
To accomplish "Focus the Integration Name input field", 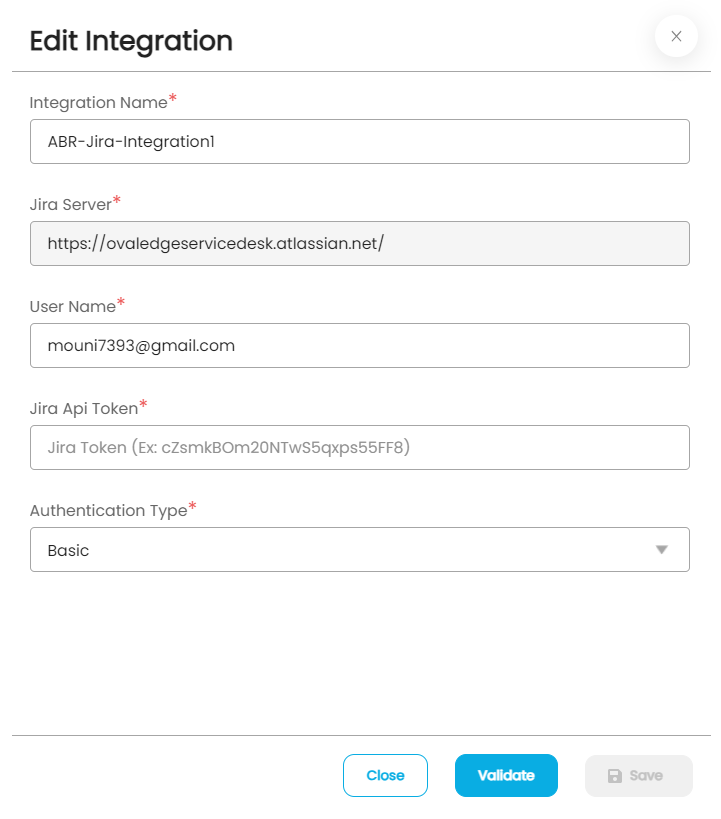I will point(360,142).
